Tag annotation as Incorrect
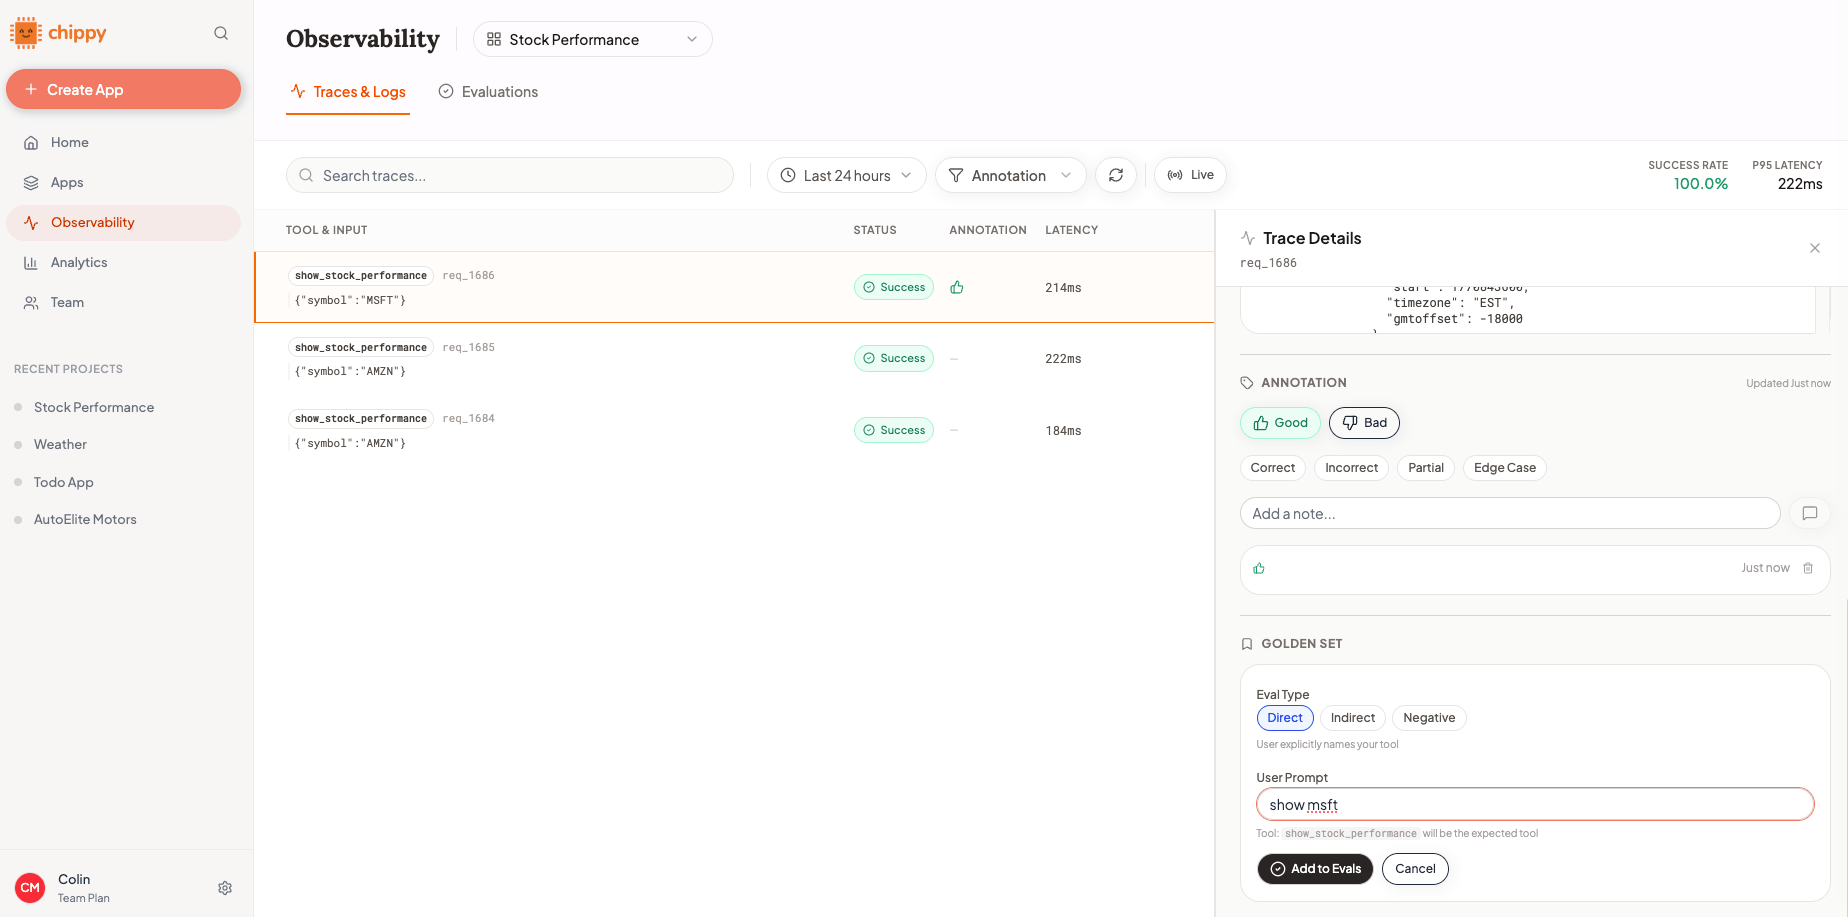1848x917 pixels. pos(1351,468)
